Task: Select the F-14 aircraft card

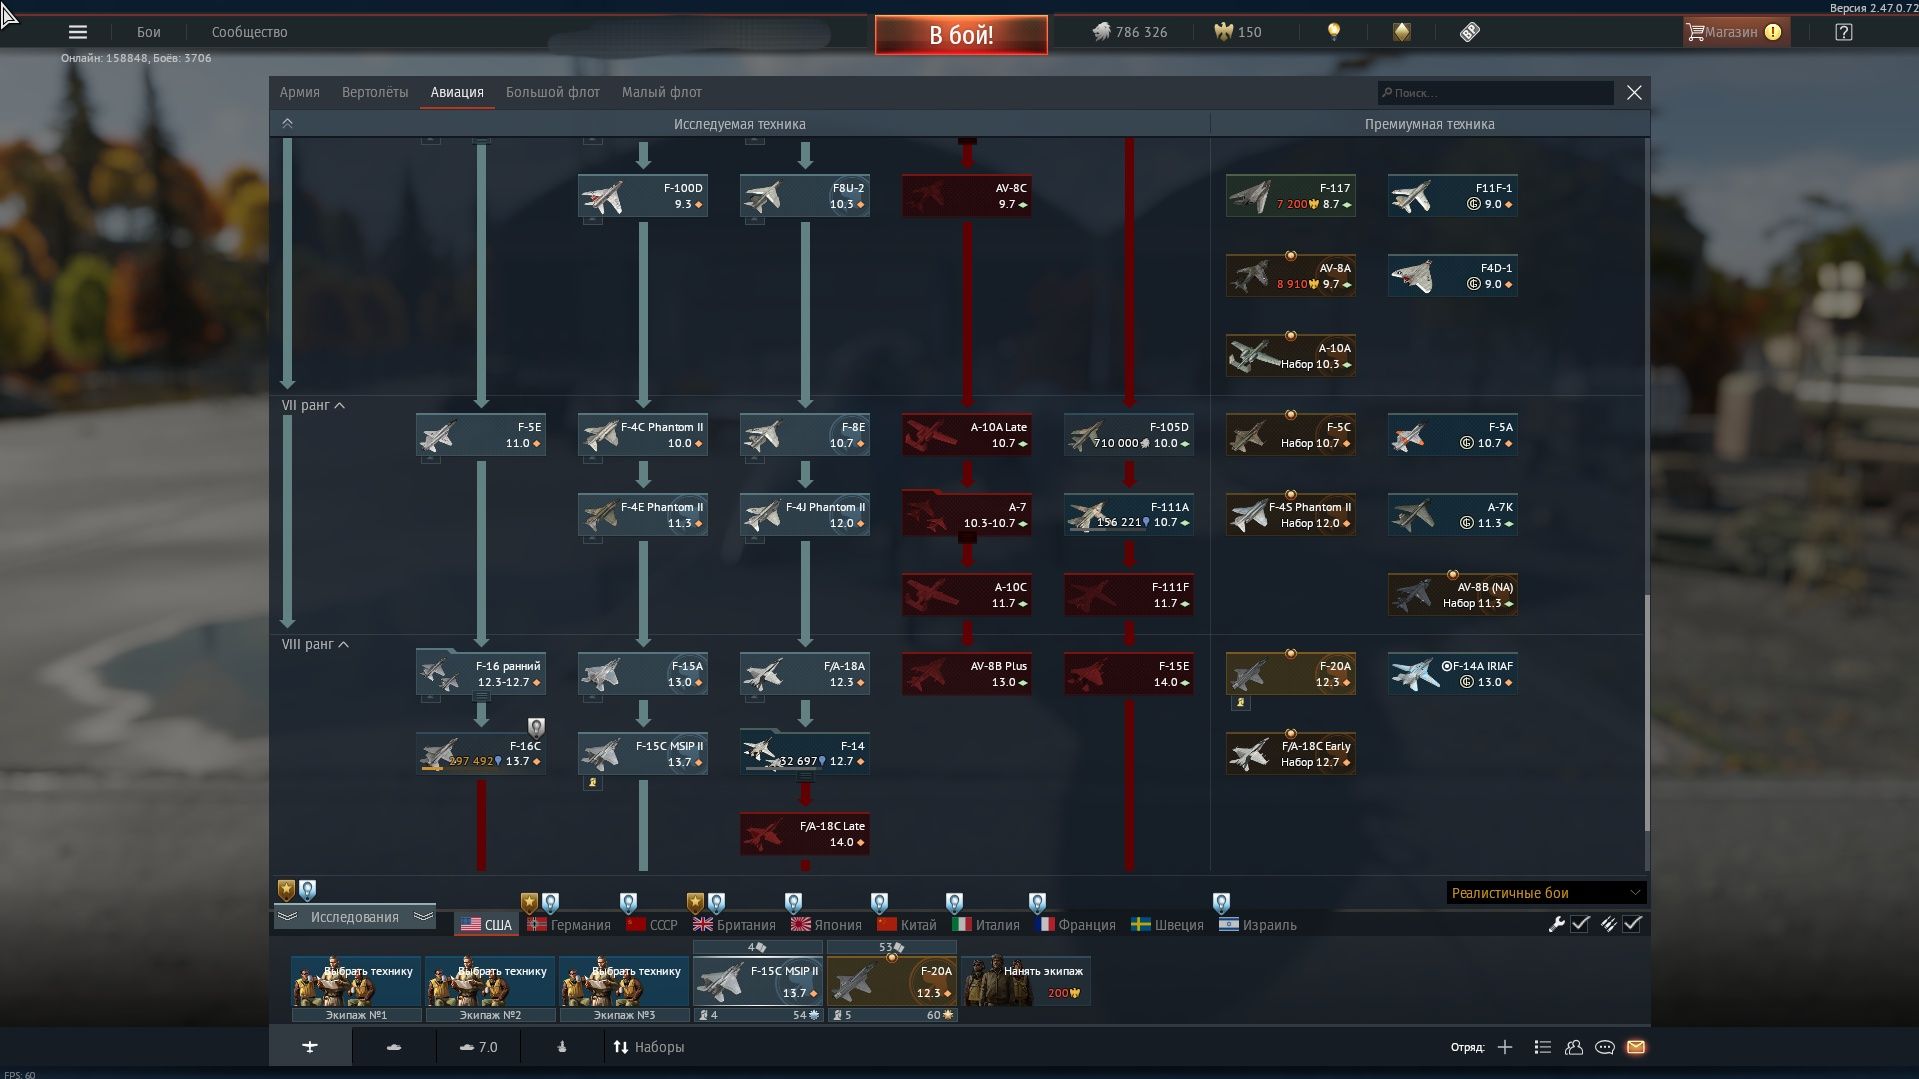Action: point(805,754)
